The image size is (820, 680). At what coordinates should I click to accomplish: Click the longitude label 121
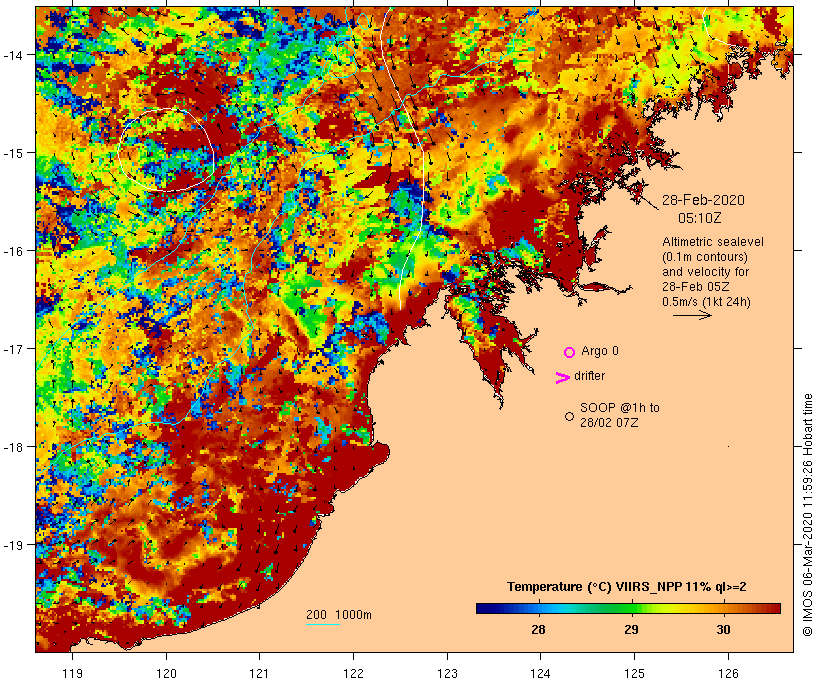(x=260, y=673)
